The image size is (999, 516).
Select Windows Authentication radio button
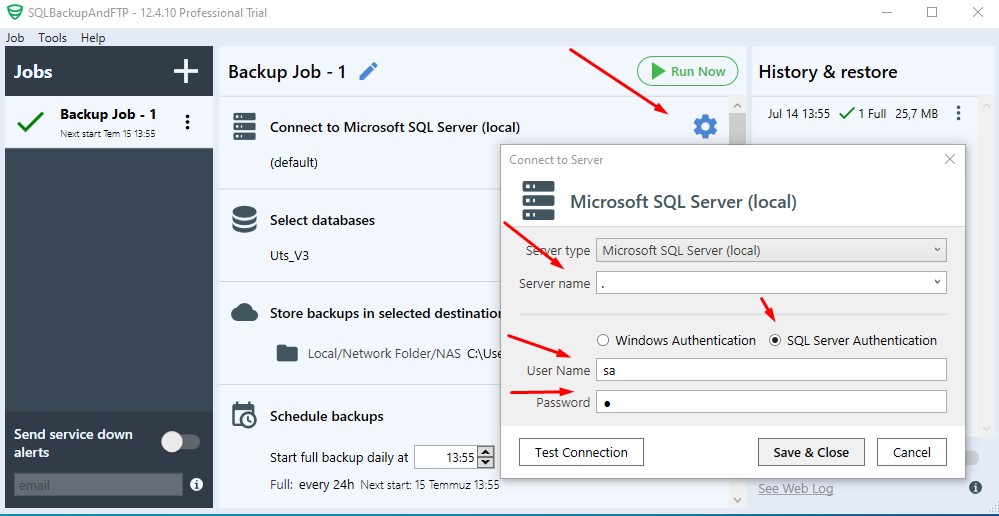pos(603,340)
